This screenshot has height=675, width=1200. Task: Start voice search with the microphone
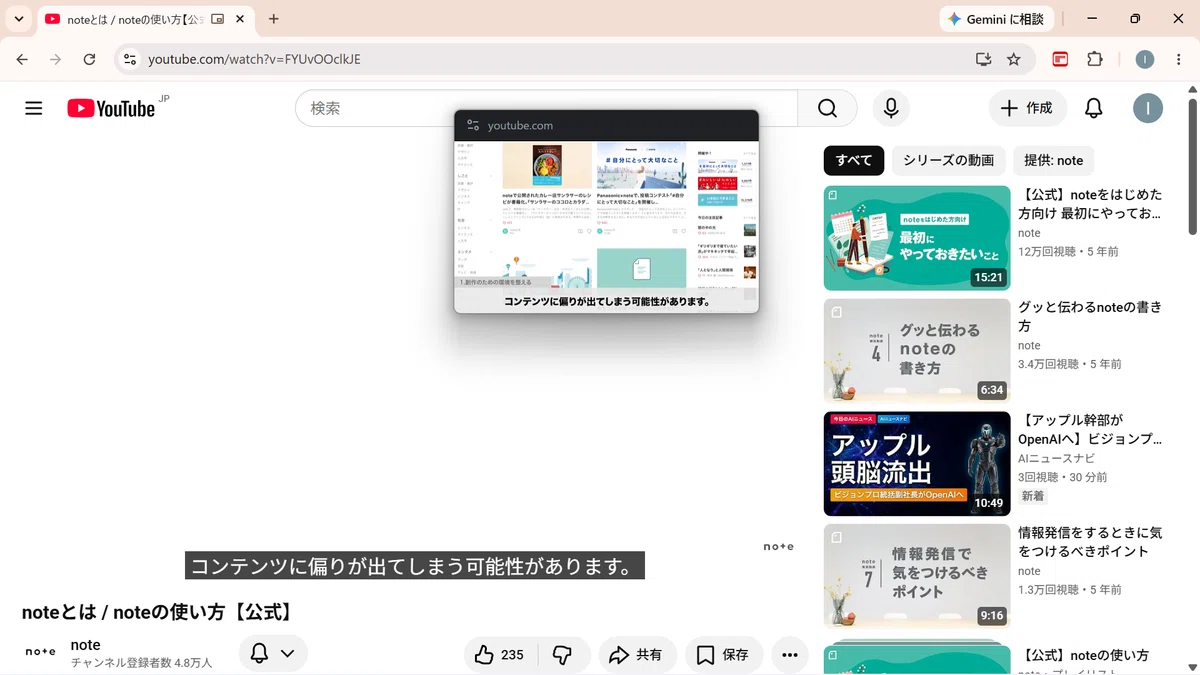click(x=890, y=108)
